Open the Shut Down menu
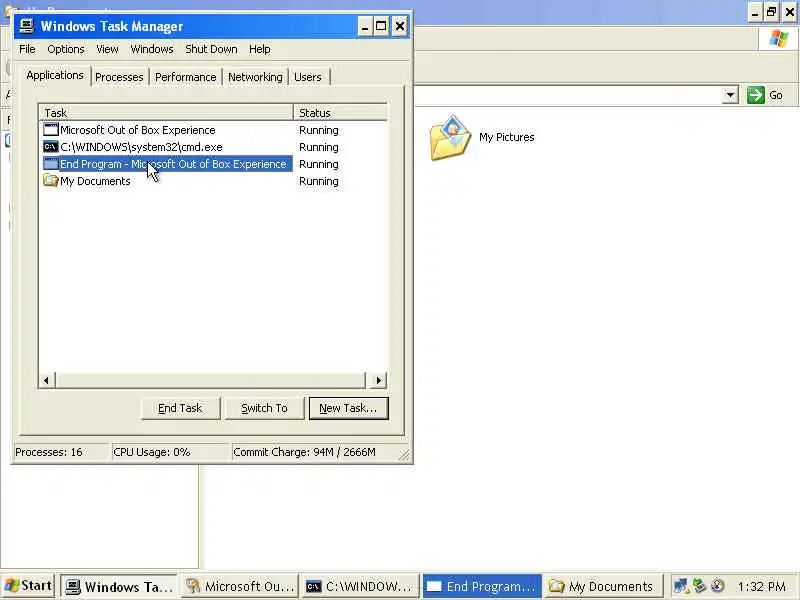800x600 pixels. pyautogui.click(x=211, y=49)
